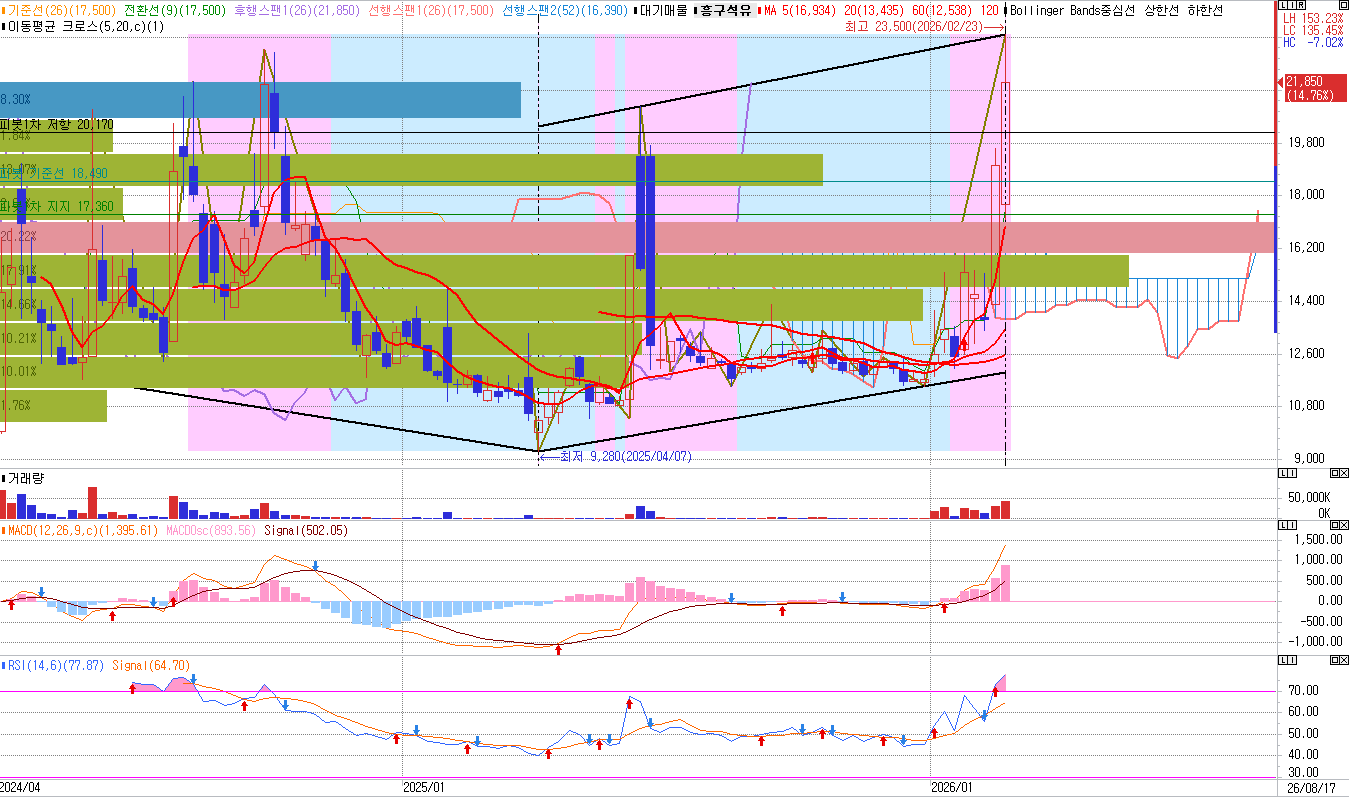
Task: Close the volume (거래량) panel
Action: point(1344,473)
